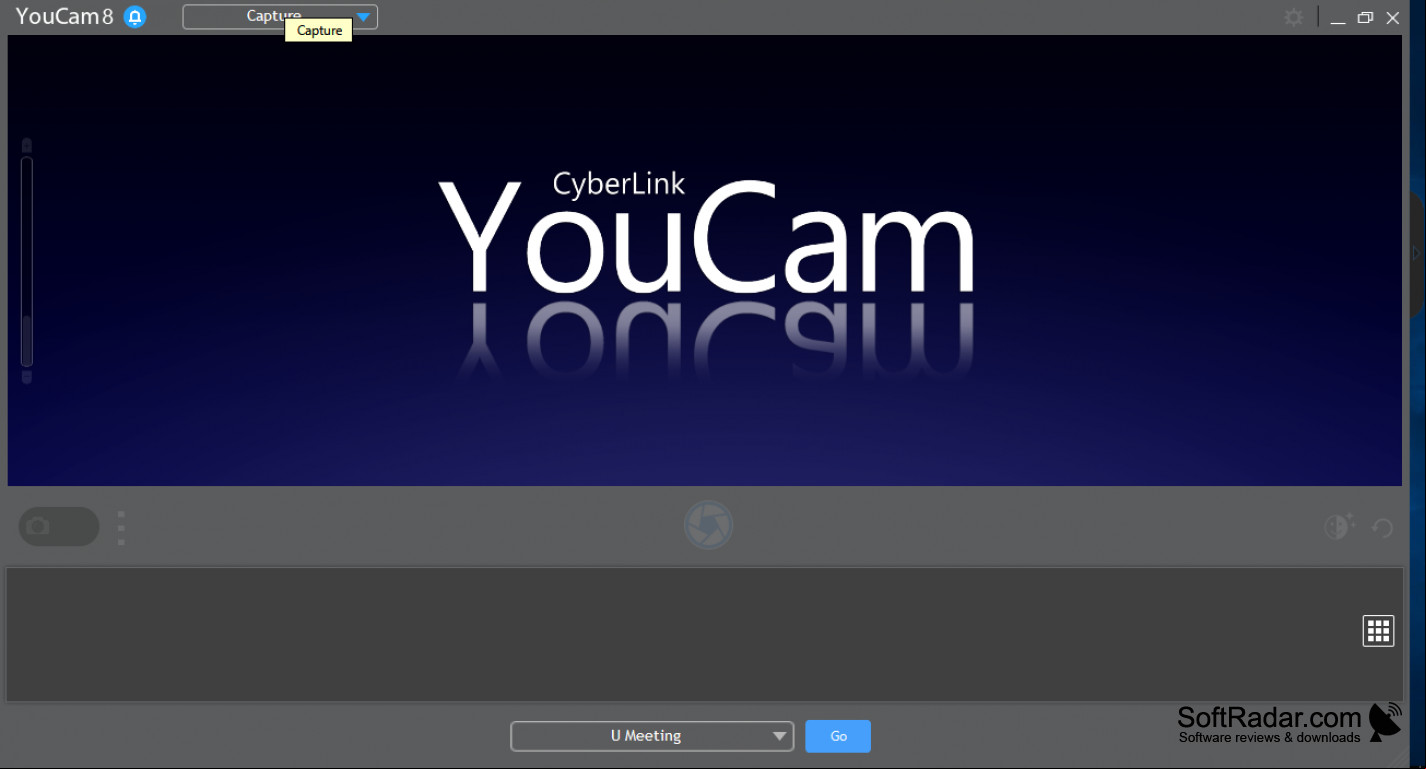
Task: Expand the right side effects panel handle
Action: pyautogui.click(x=1418, y=255)
